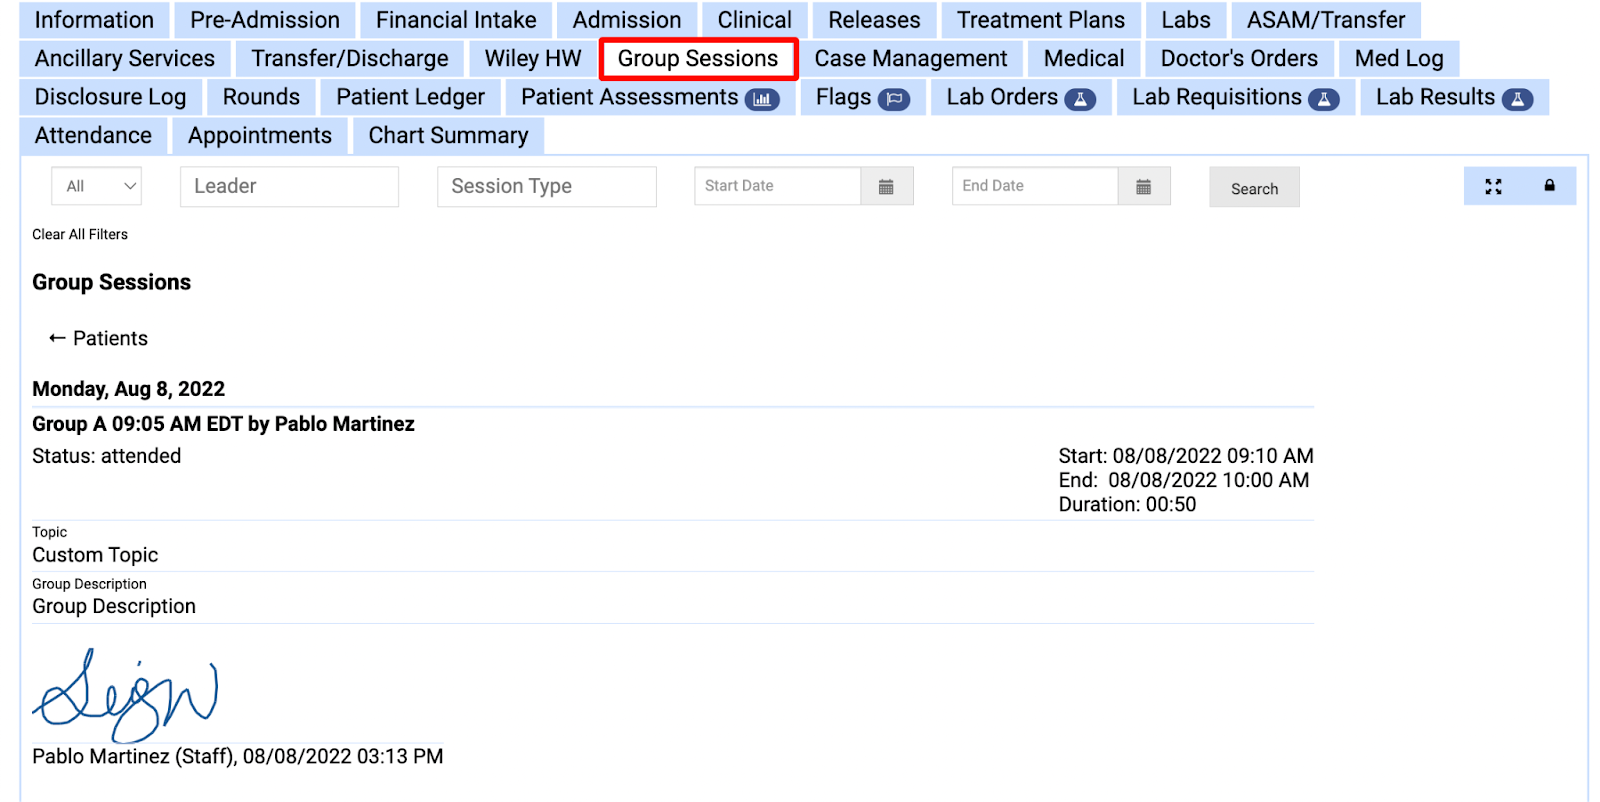Screen dimensions: 1600x802
Task: Select the Chart Summary tab
Action: [x=448, y=136]
